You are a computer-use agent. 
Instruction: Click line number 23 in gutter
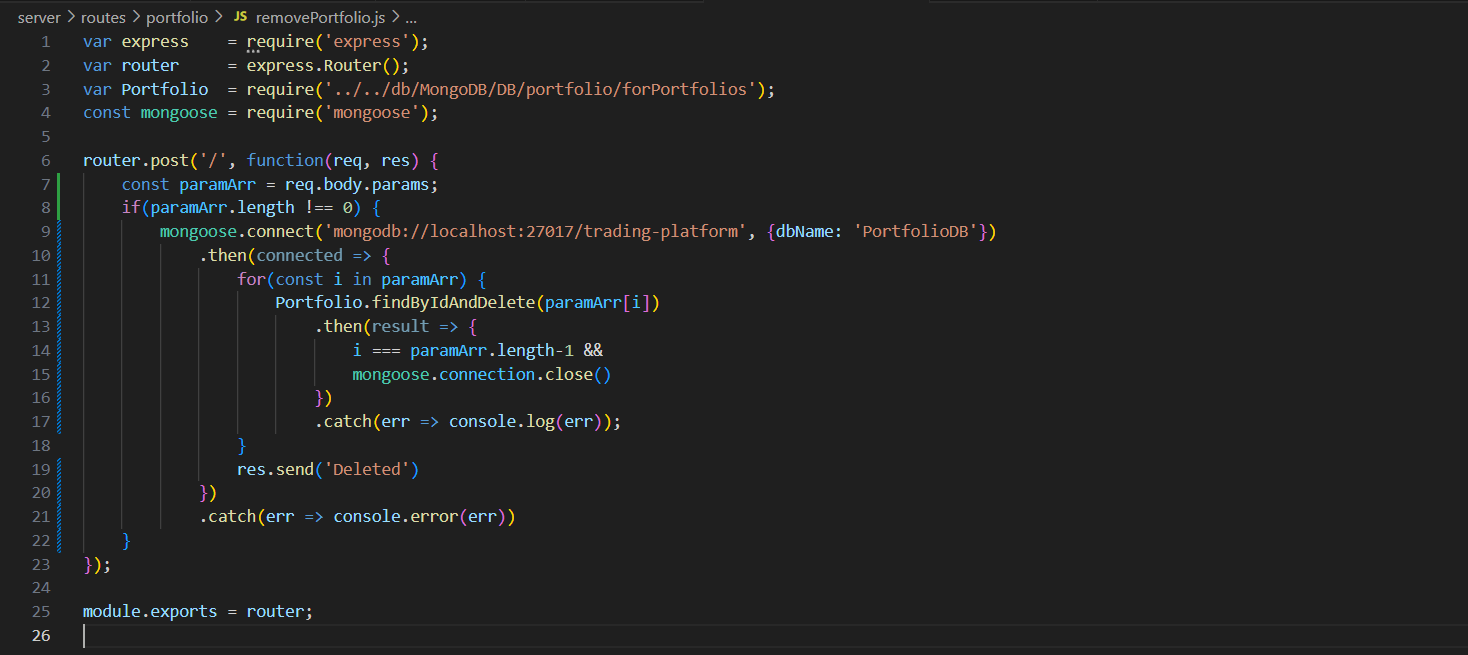(41, 564)
